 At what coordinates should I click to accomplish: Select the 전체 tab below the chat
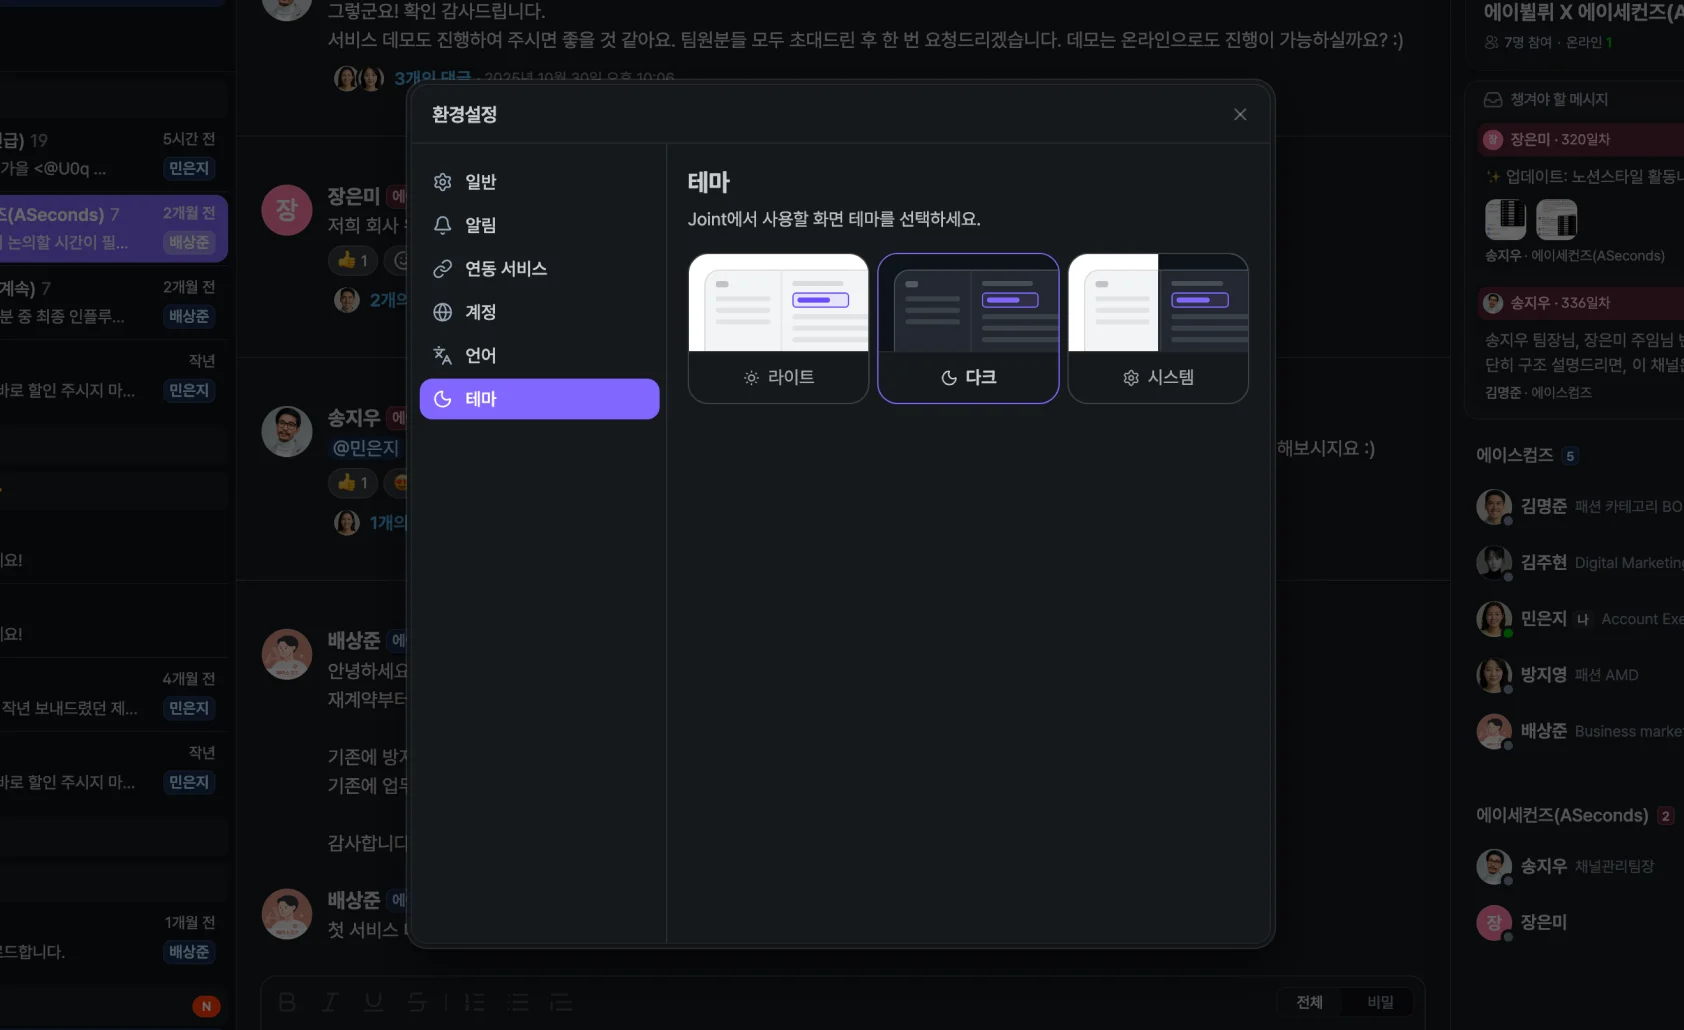[x=1310, y=1002]
